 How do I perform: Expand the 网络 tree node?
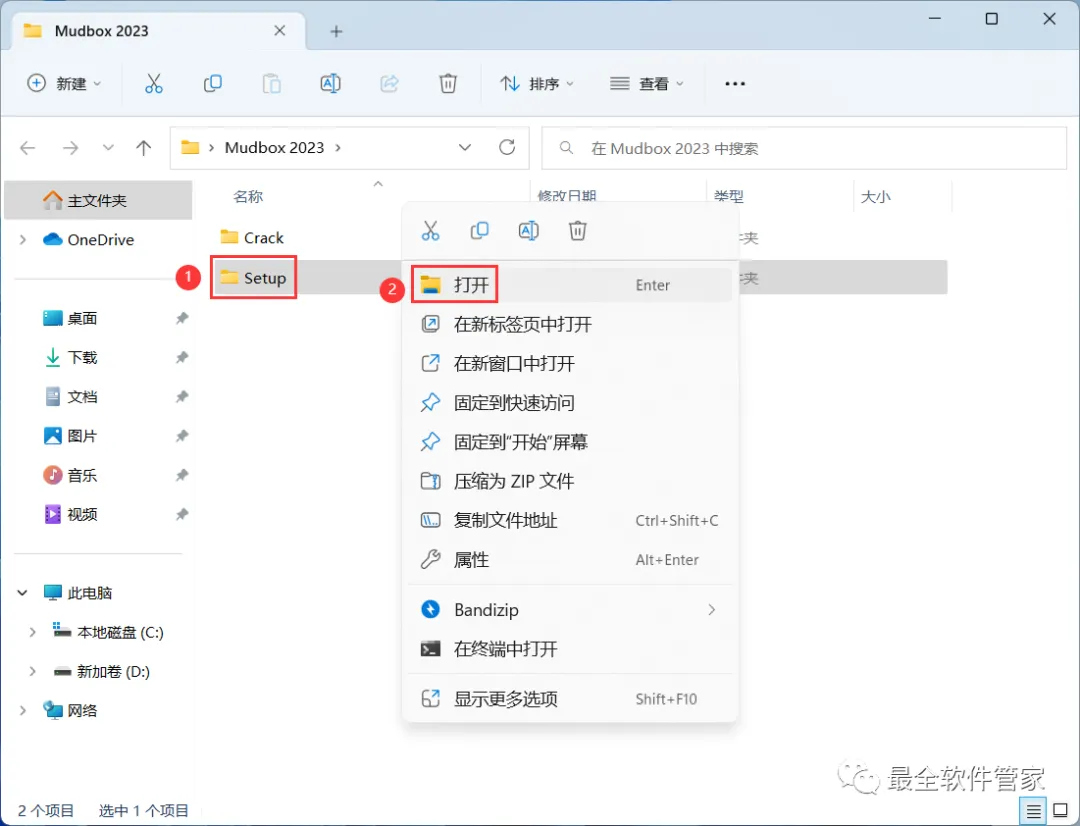(23, 710)
